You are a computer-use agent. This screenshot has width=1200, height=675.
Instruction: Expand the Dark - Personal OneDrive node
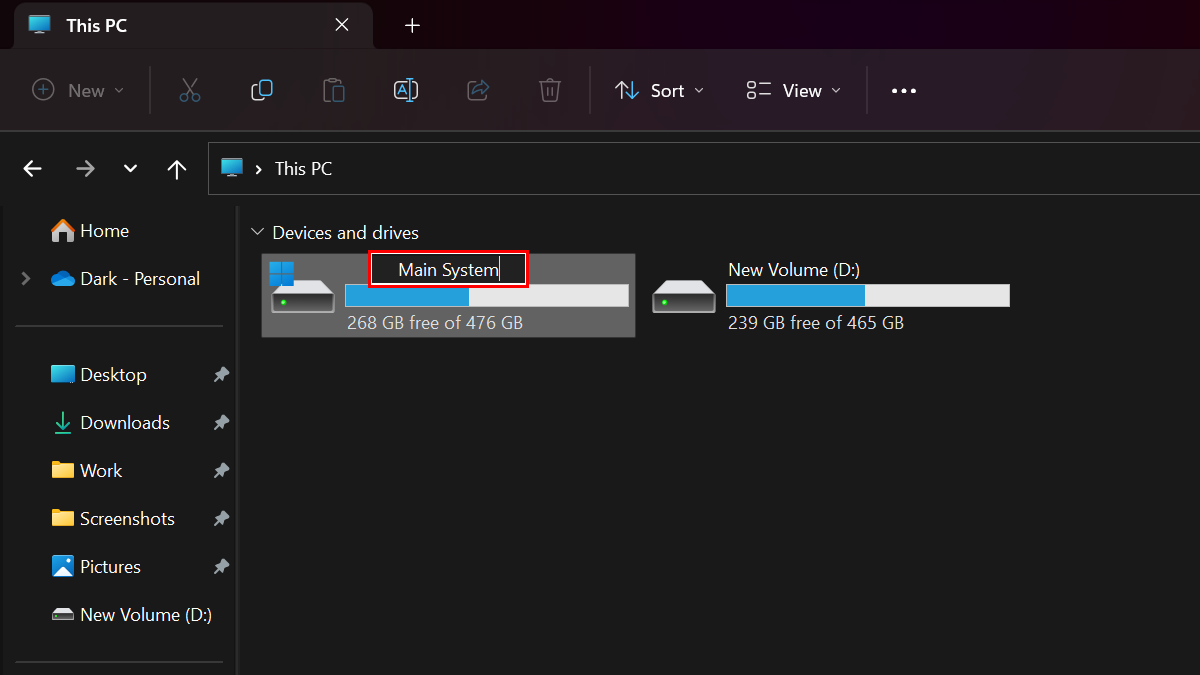coord(26,279)
